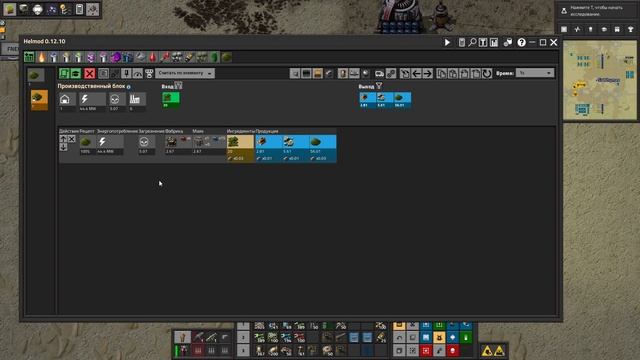Select the top green ore item in left sidebar
The image size is (640, 360).
point(36,75)
